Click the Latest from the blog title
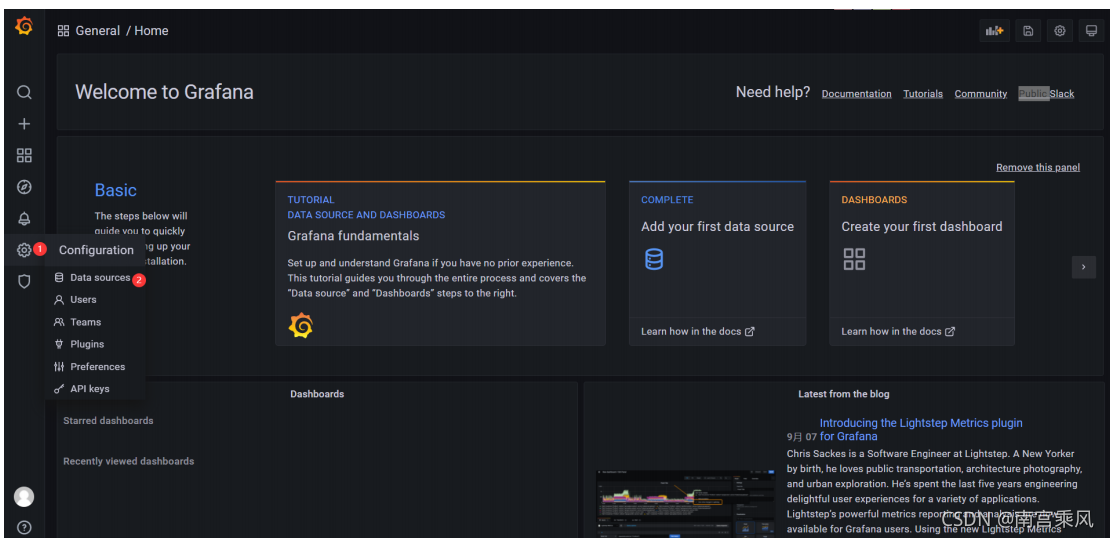This screenshot has height=538, width=1110. [844, 394]
